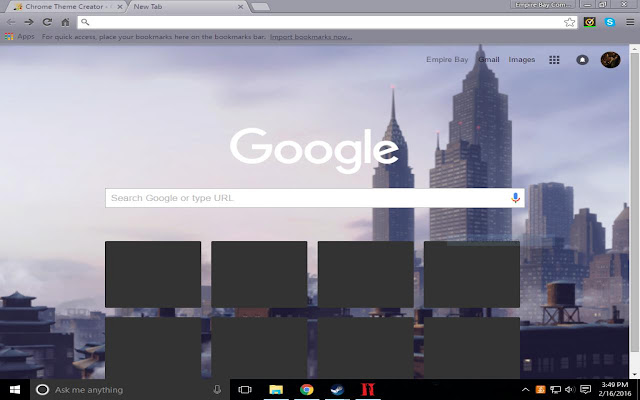Open the Images link
The width and height of the screenshot is (640, 400).
(522, 60)
